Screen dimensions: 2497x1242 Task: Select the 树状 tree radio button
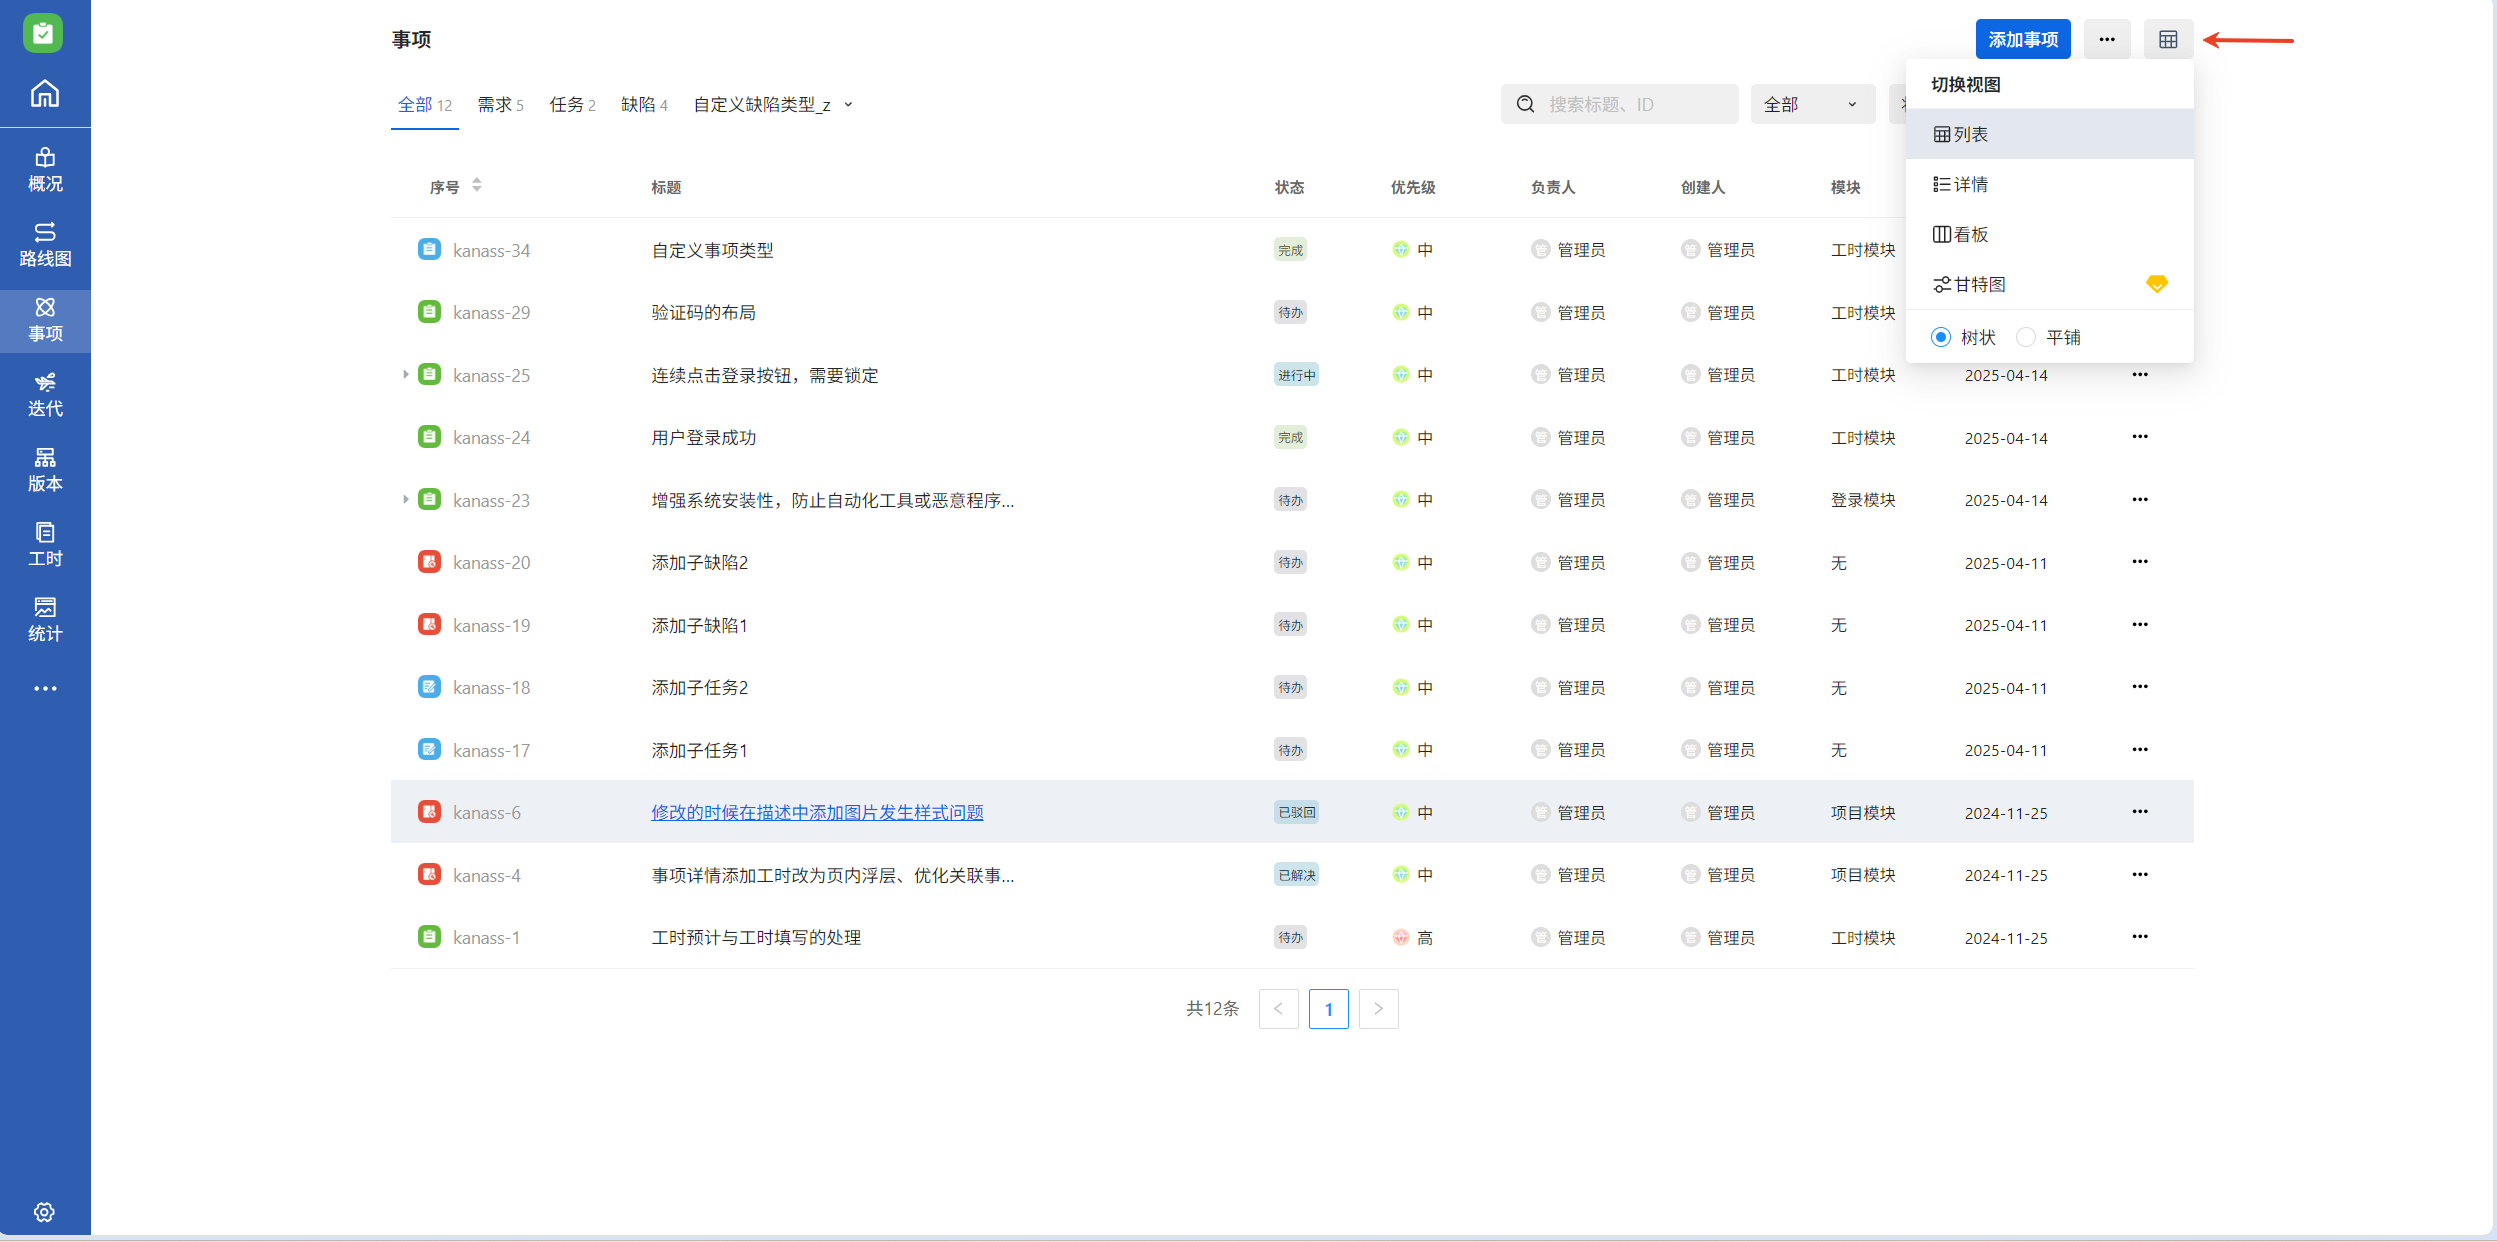[x=1940, y=338]
